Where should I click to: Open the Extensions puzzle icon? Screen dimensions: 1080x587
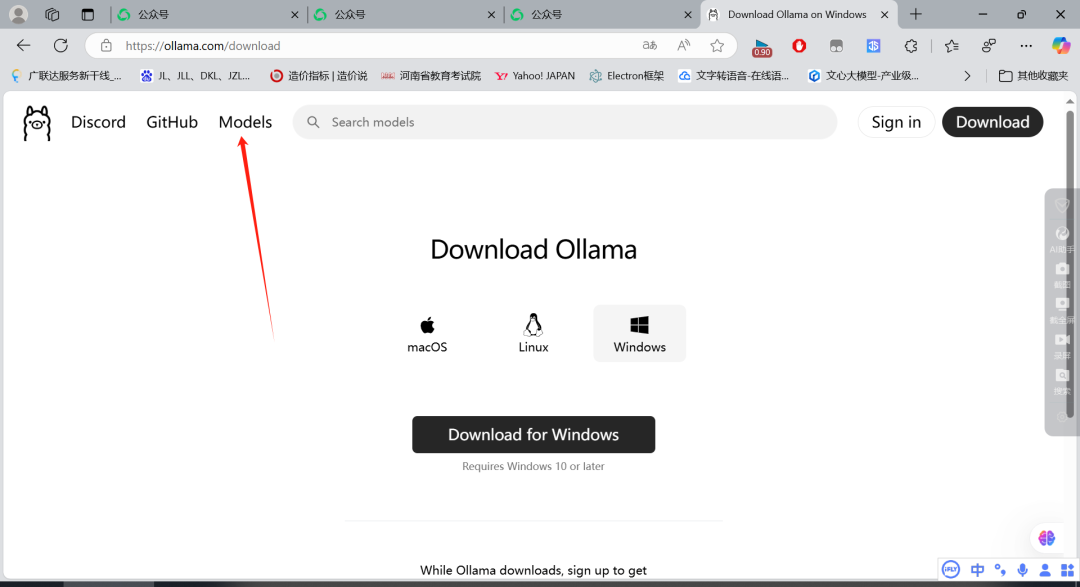tap(911, 45)
